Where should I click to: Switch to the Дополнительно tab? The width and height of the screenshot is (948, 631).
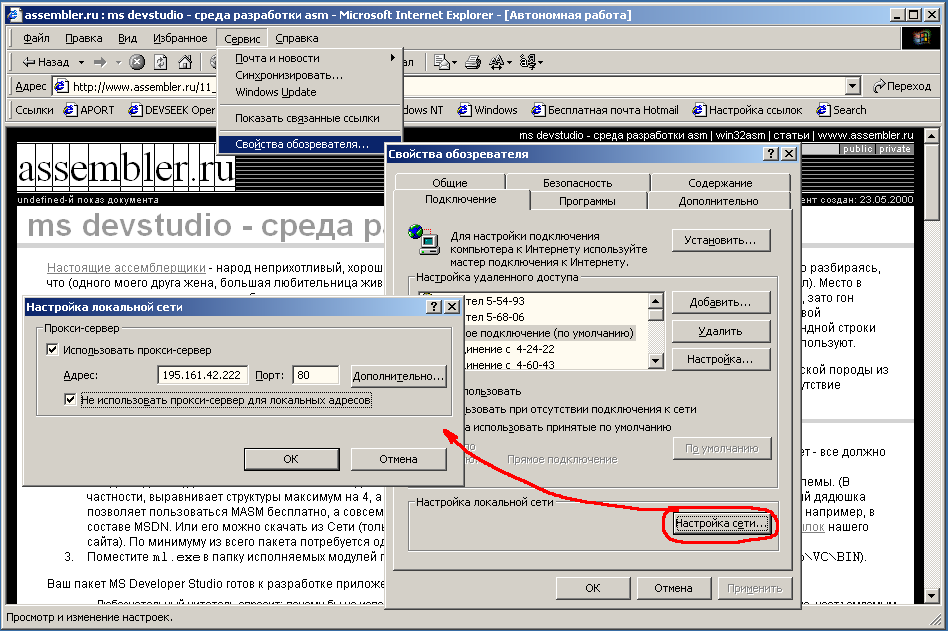pos(718,201)
